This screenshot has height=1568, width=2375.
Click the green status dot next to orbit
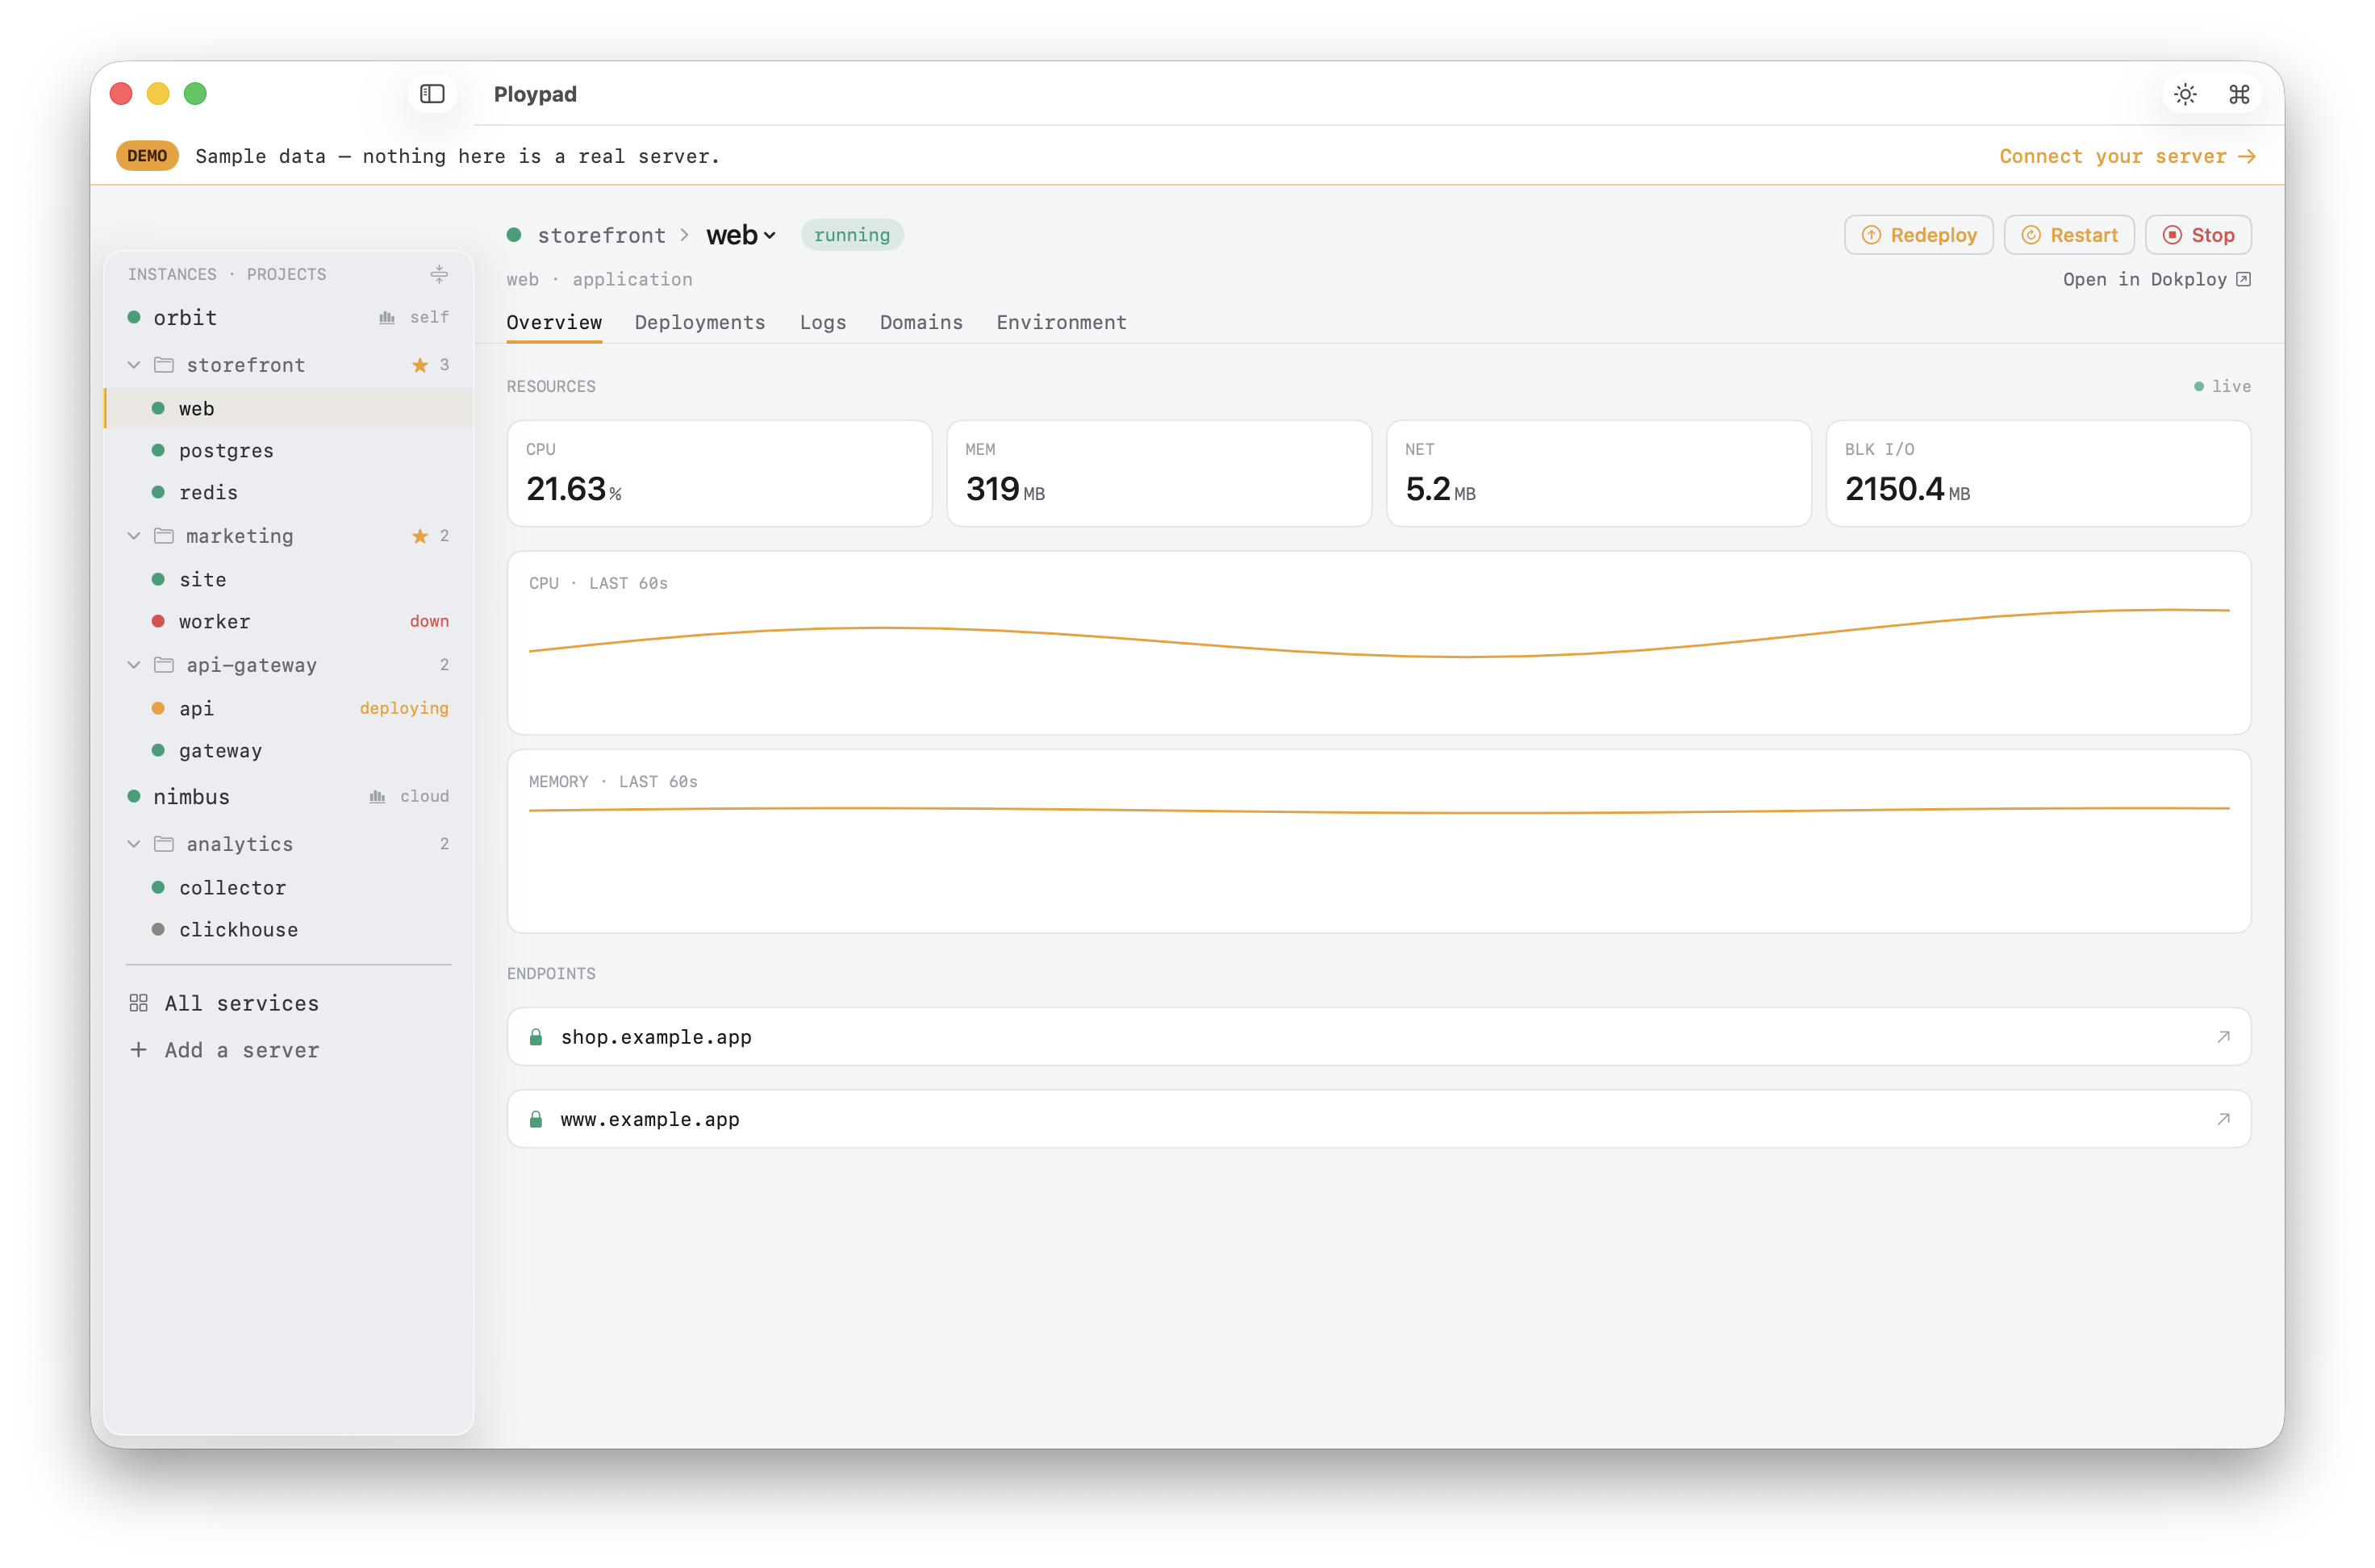(134, 318)
